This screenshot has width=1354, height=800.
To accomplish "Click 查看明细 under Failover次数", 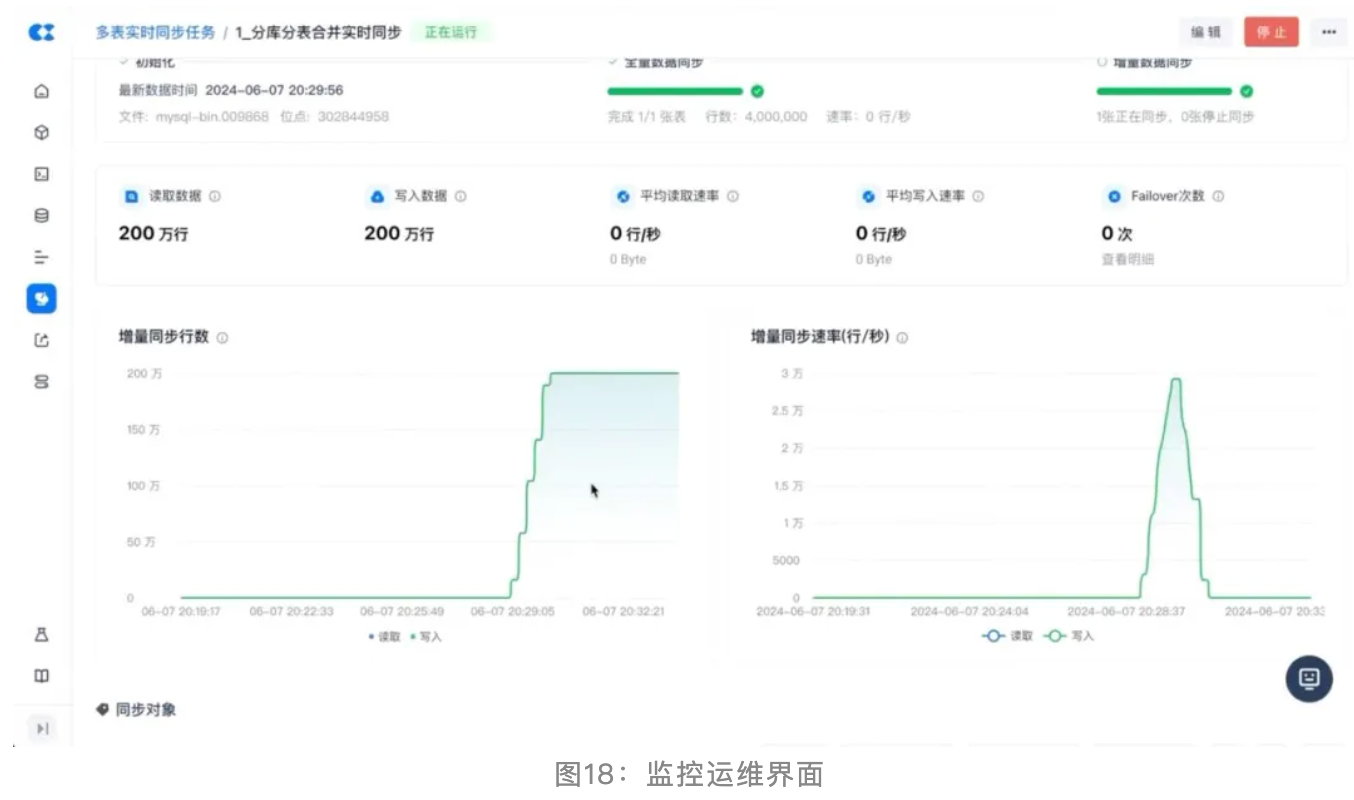I will [1127, 259].
